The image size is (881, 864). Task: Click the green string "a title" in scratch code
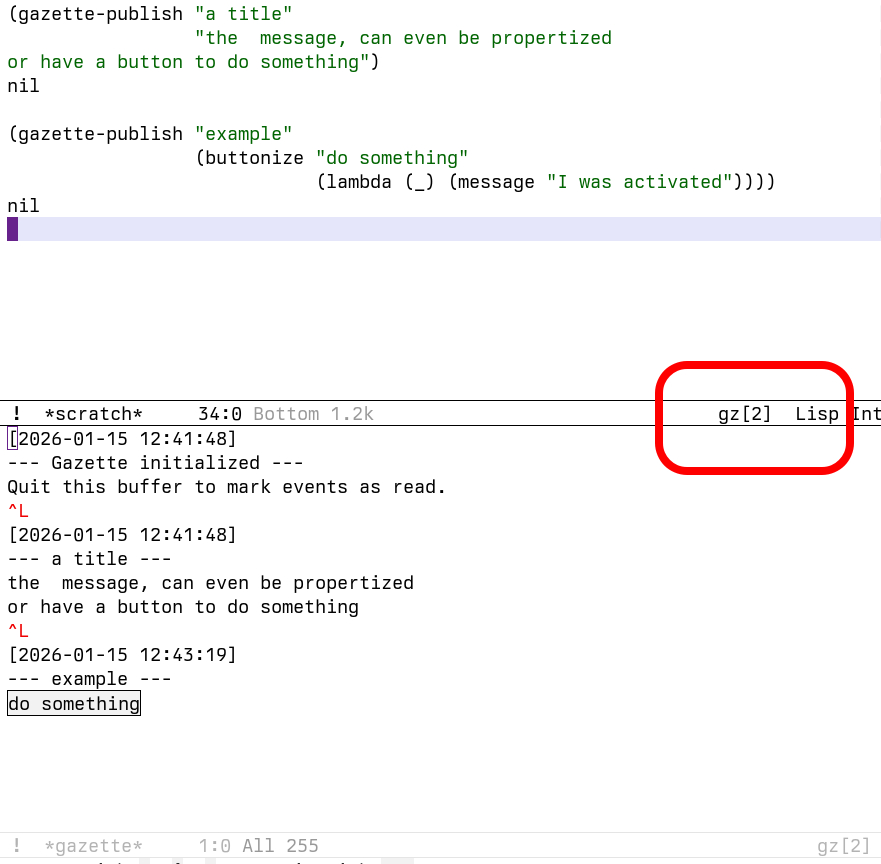243,13
